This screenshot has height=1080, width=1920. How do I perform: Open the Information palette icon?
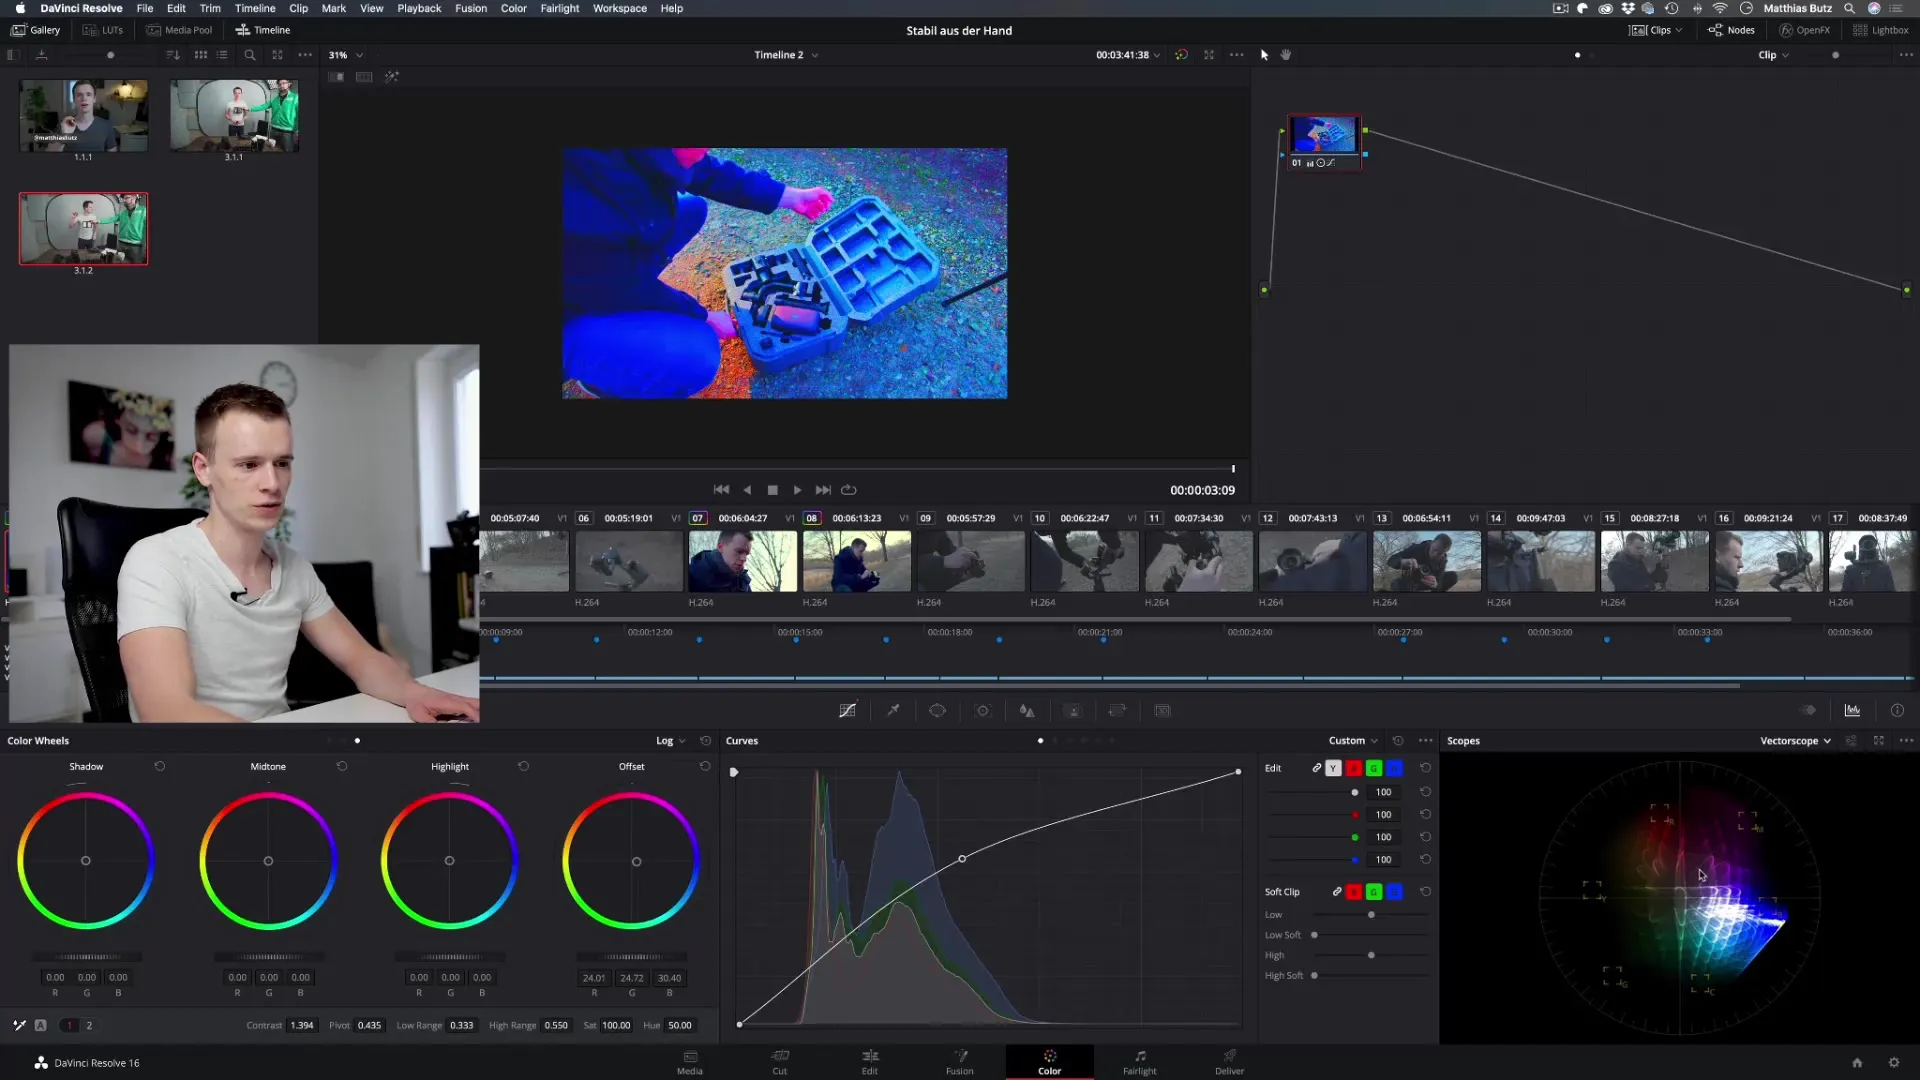pyautogui.click(x=1897, y=710)
